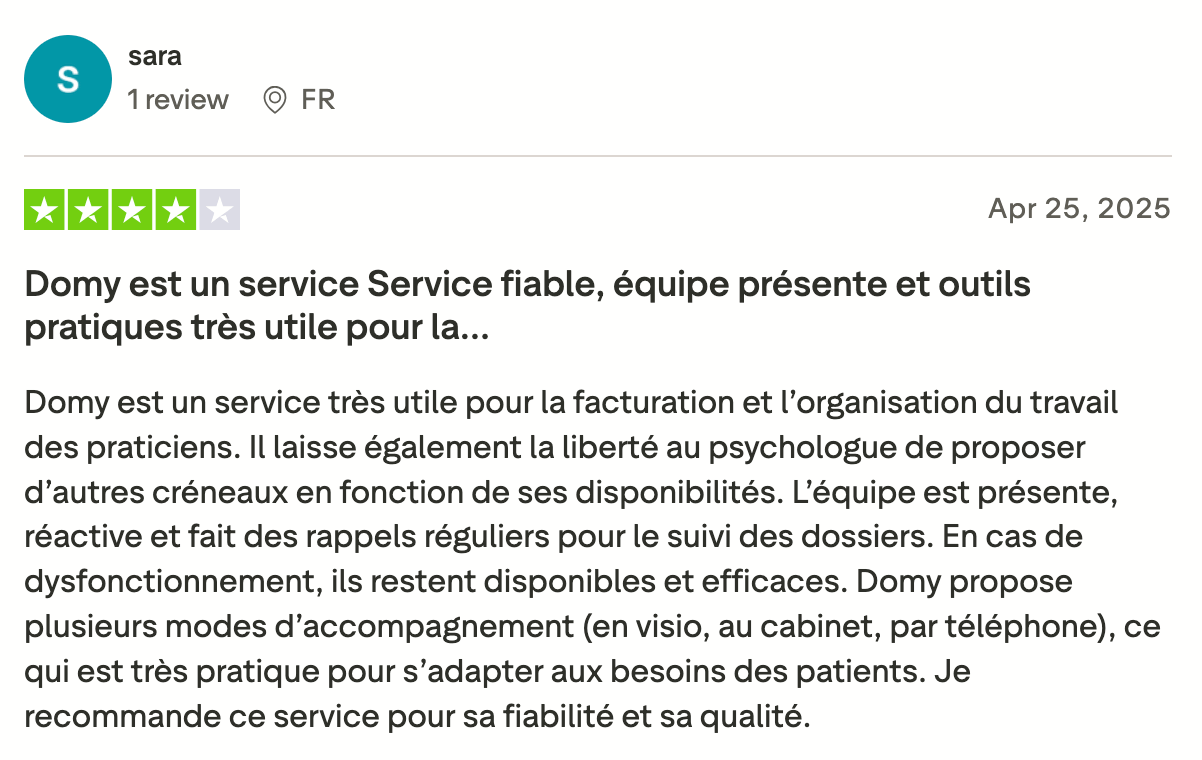Click the "FR" country label
The height and width of the screenshot is (760, 1202).
click(x=318, y=100)
